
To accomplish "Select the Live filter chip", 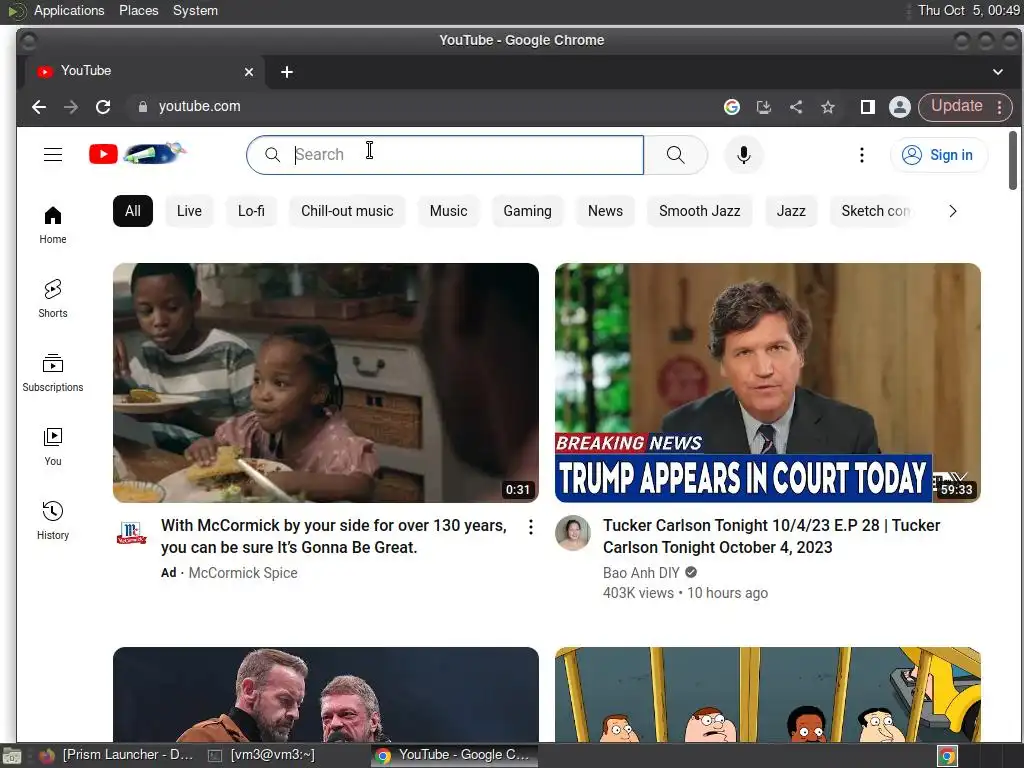I will (x=189, y=211).
